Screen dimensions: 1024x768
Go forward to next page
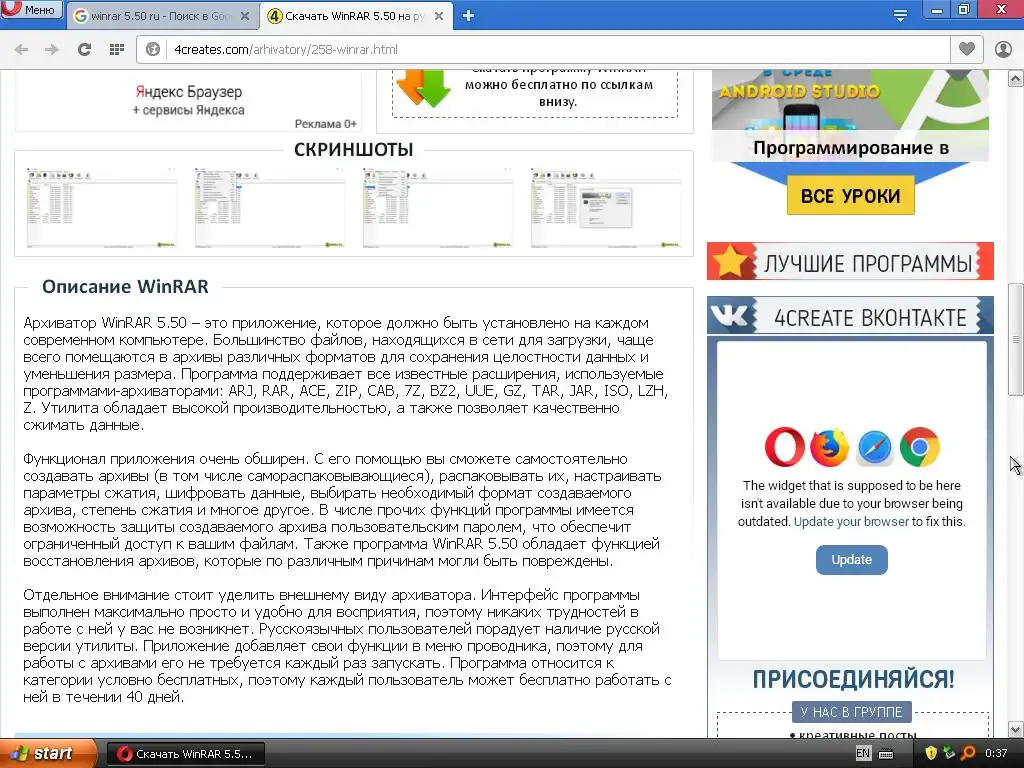pyautogui.click(x=52, y=50)
